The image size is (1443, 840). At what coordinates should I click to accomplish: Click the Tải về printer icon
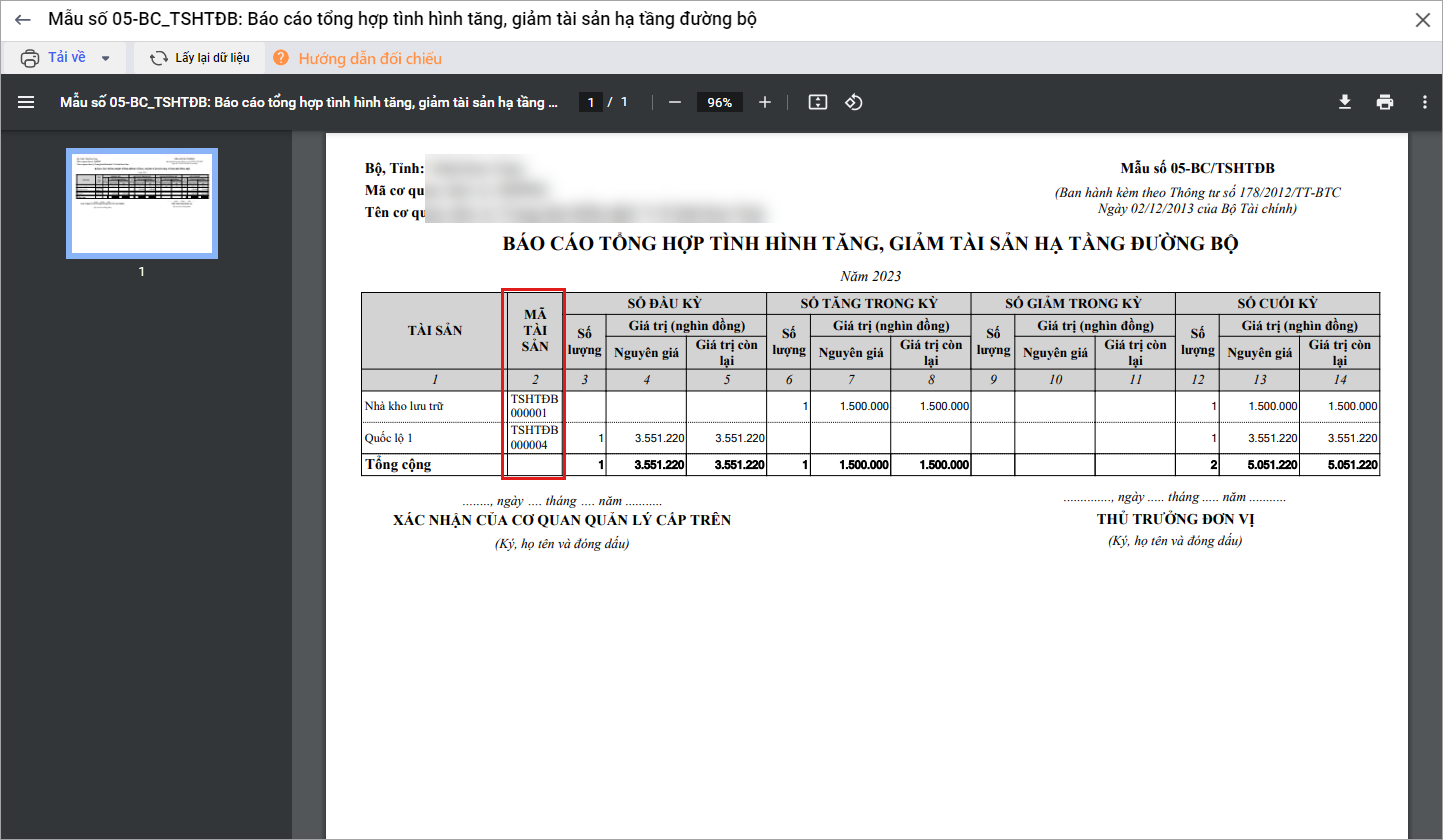(x=31, y=58)
